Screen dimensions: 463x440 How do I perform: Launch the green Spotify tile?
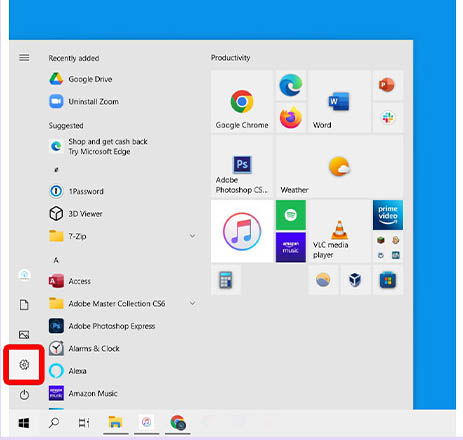[x=291, y=215]
